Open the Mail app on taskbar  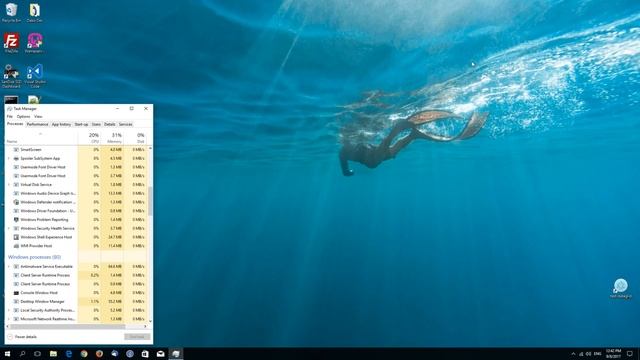(x=160, y=354)
